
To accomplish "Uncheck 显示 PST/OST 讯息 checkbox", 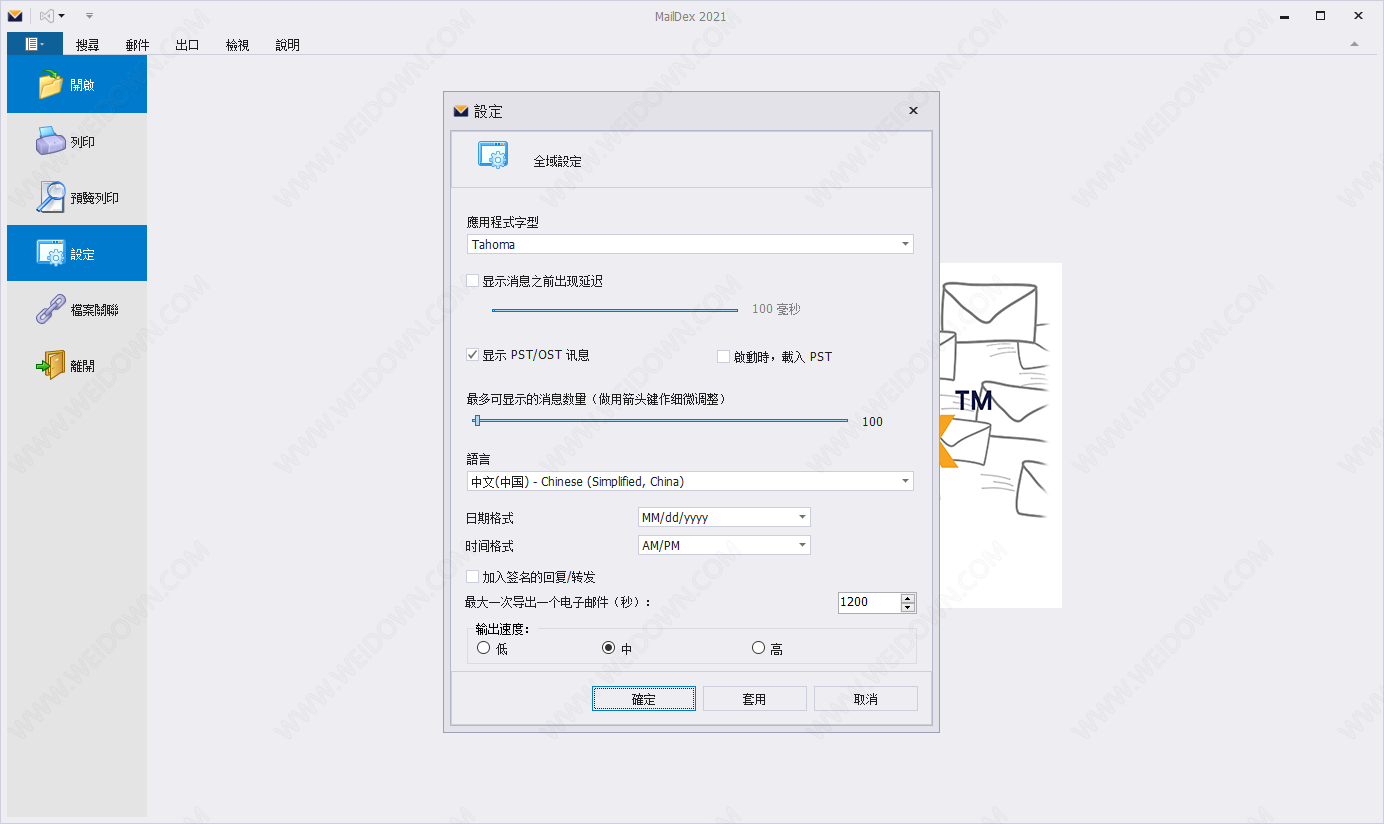I will pos(473,355).
